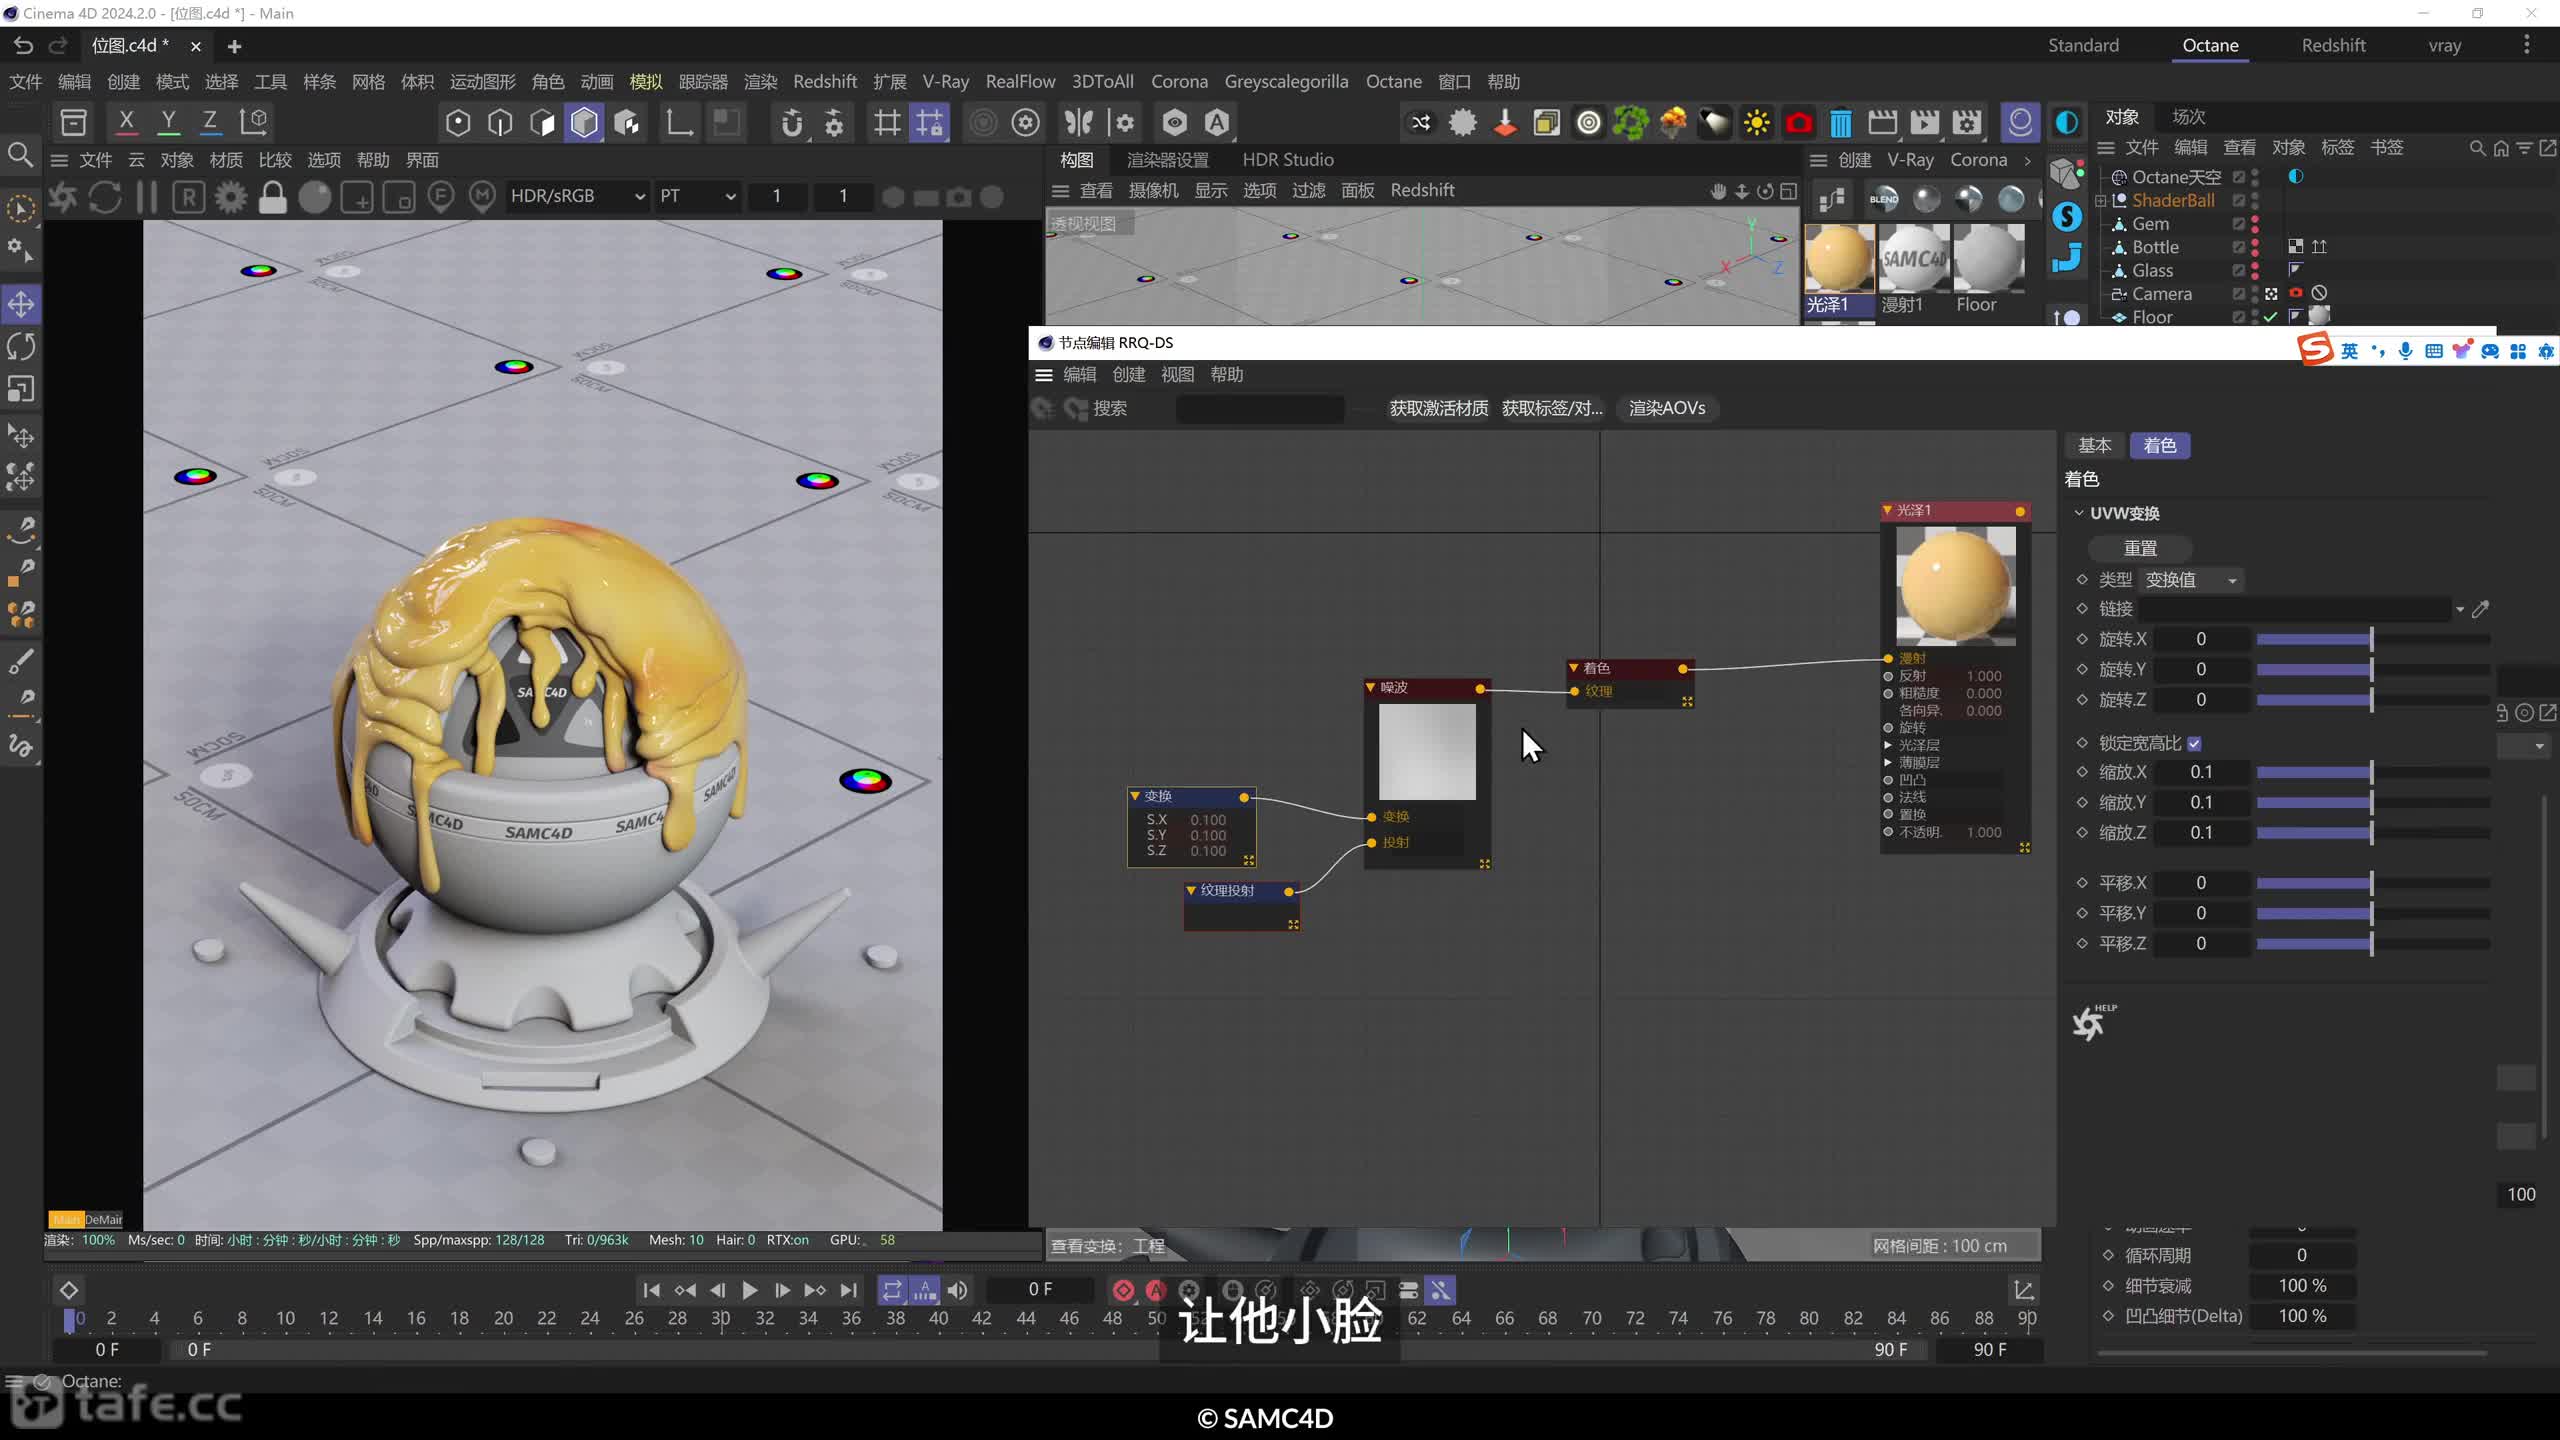Screen dimensions: 2560x1440
Task: Adjust the 平移.Z slider
Action: [2372, 943]
